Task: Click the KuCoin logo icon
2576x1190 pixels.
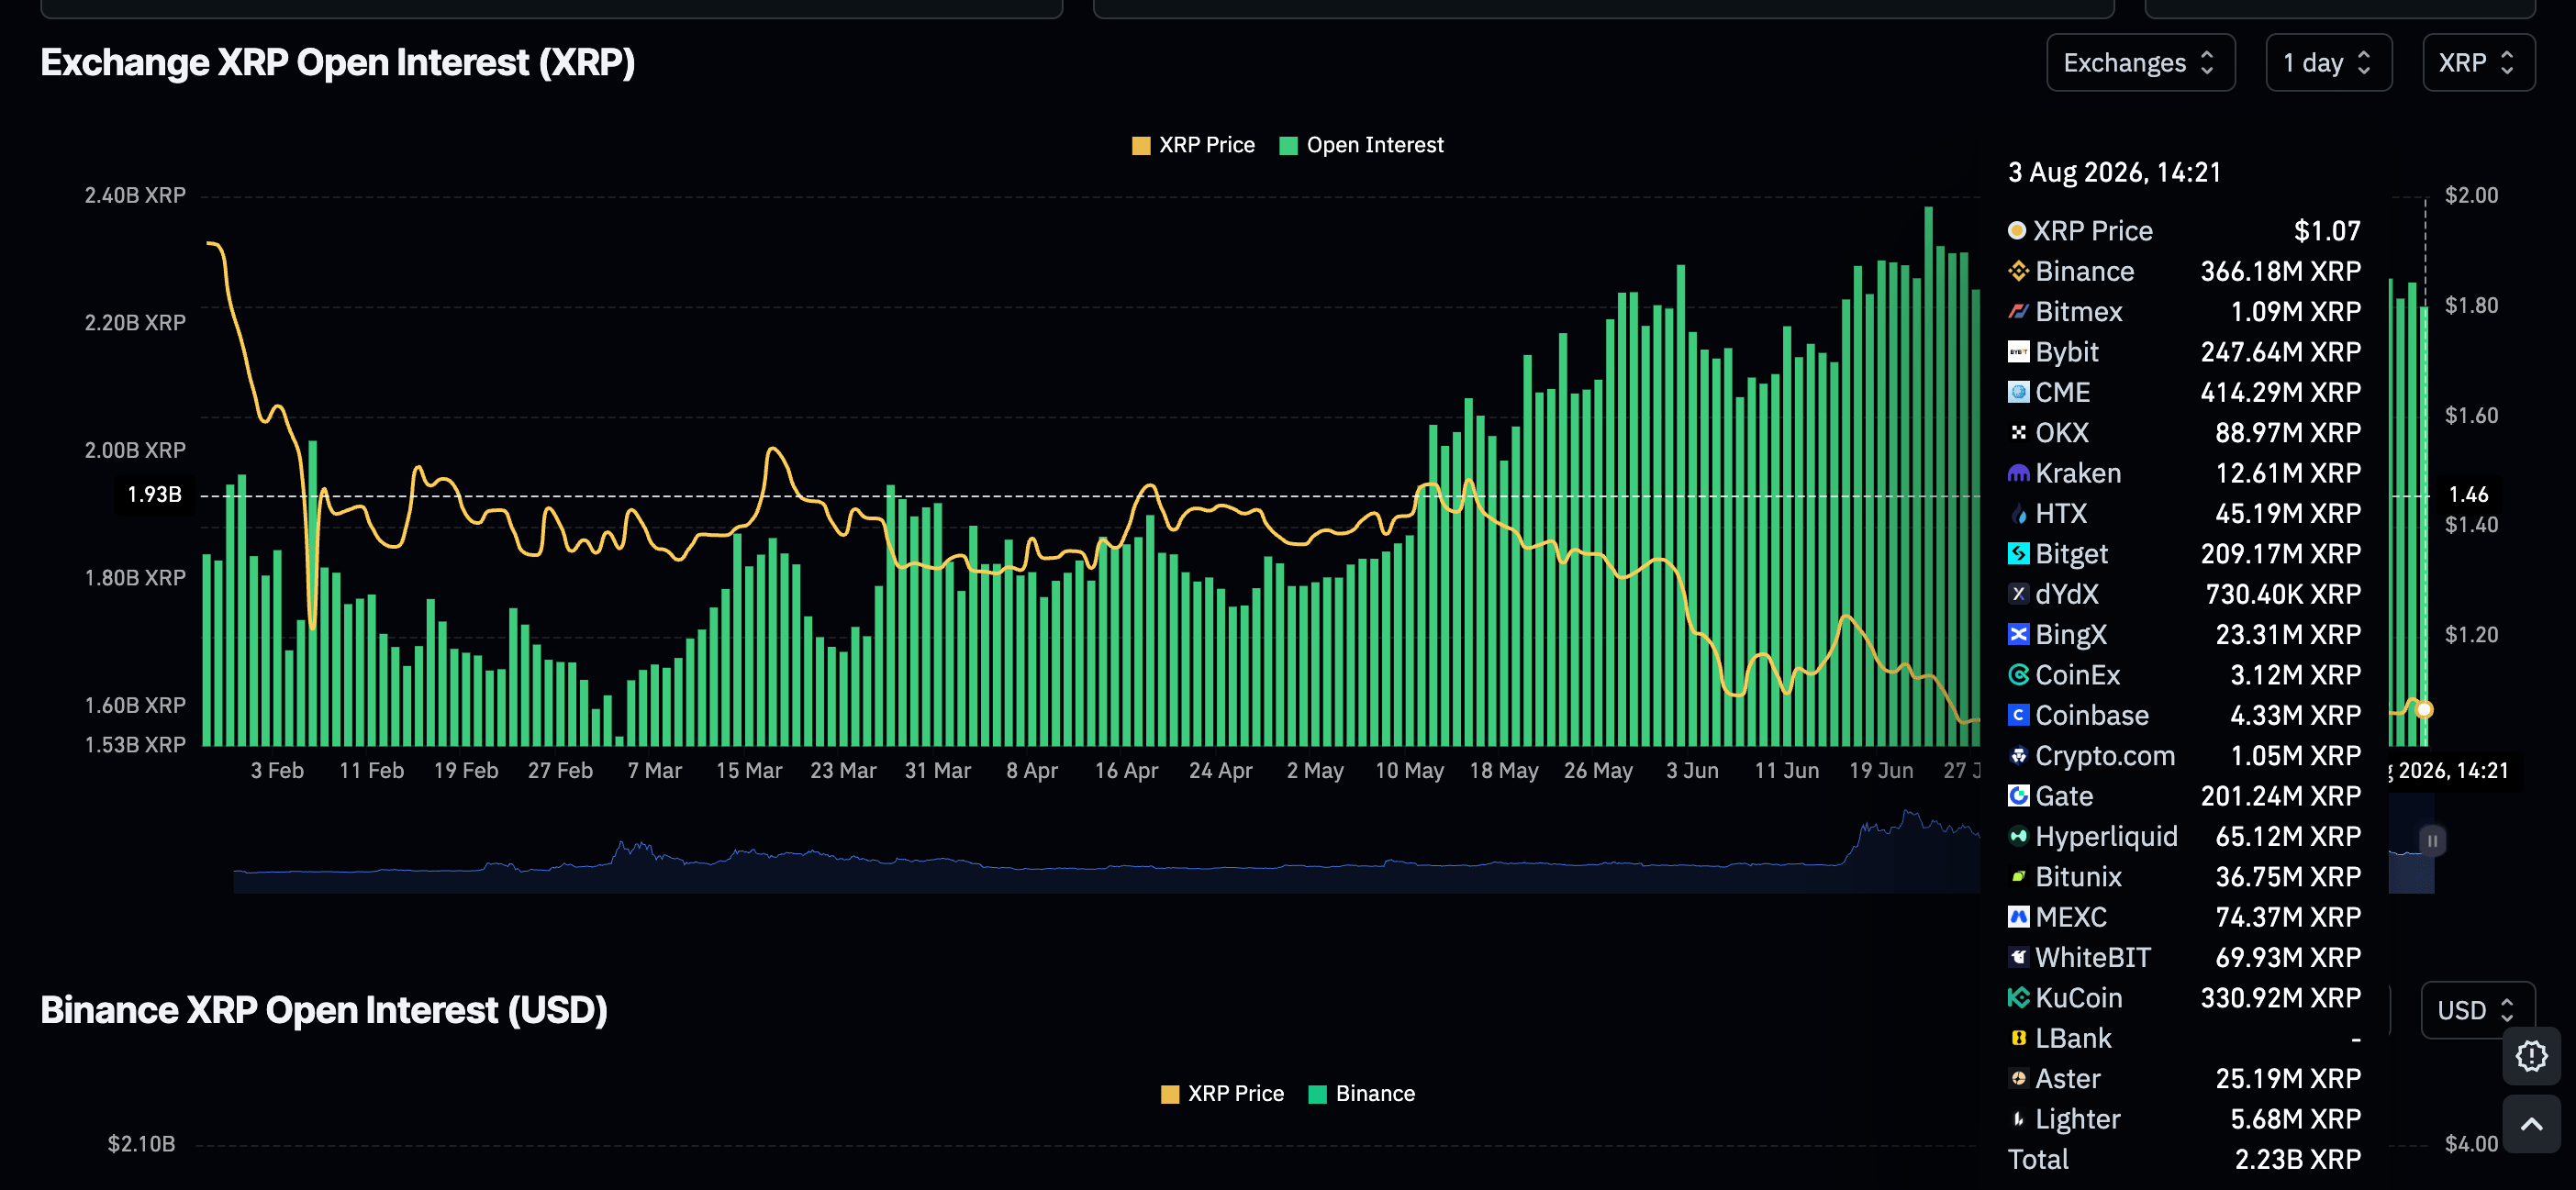Action: [2018, 998]
